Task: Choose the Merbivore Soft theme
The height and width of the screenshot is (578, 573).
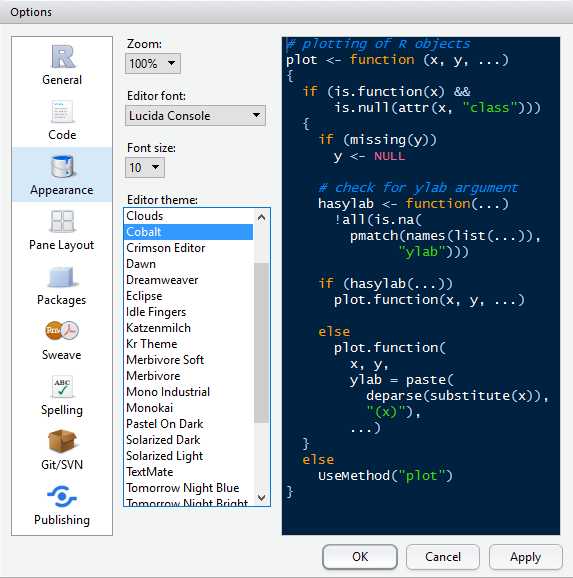Action: (x=188, y=360)
